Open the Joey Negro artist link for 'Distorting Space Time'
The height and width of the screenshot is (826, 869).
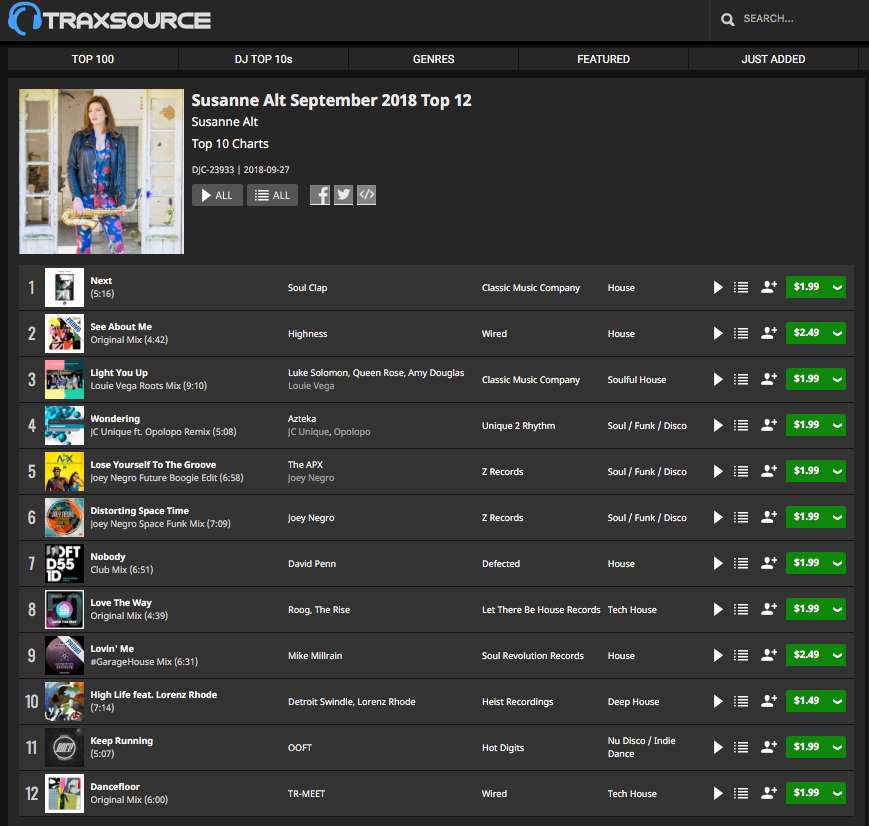[x=311, y=518]
